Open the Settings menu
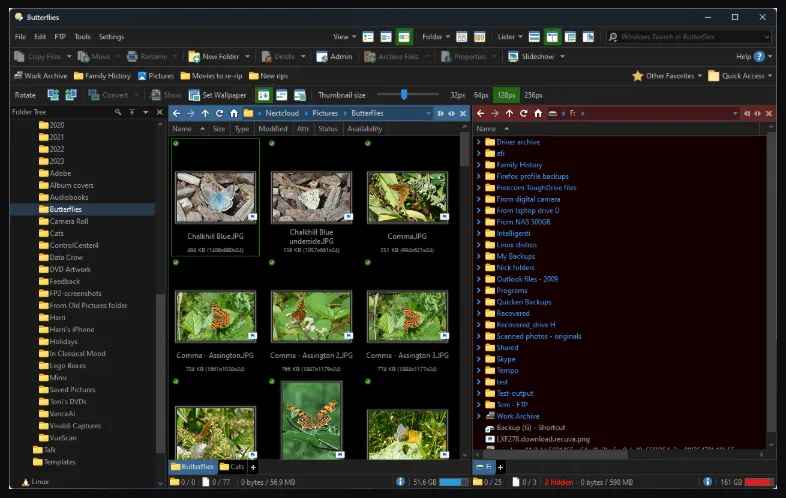Viewport: 786px width, 498px height. tap(111, 37)
